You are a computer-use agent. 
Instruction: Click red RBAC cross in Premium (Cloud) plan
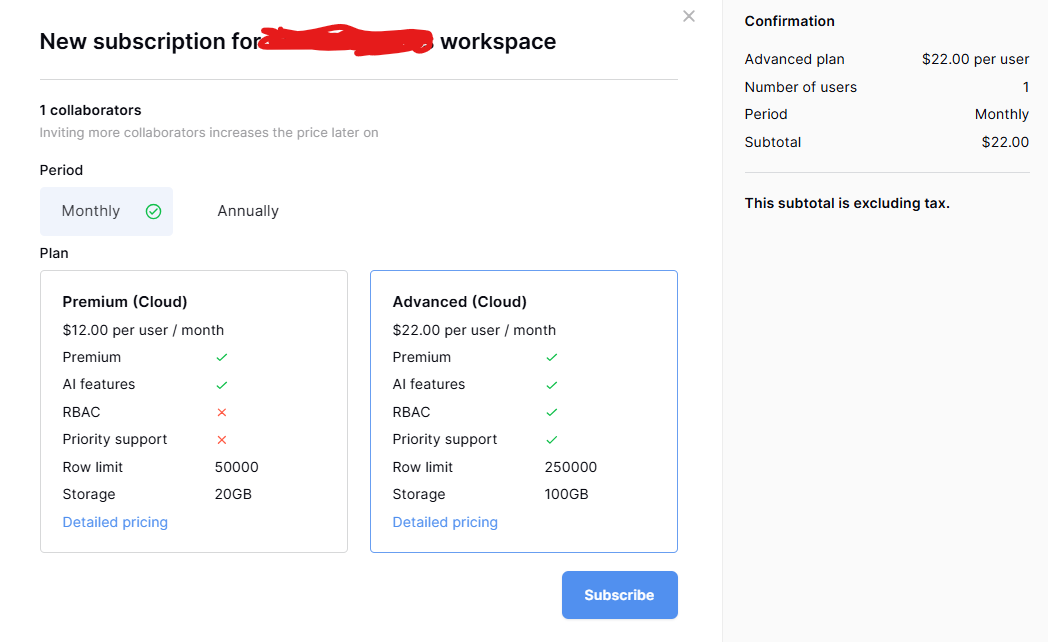coord(222,412)
